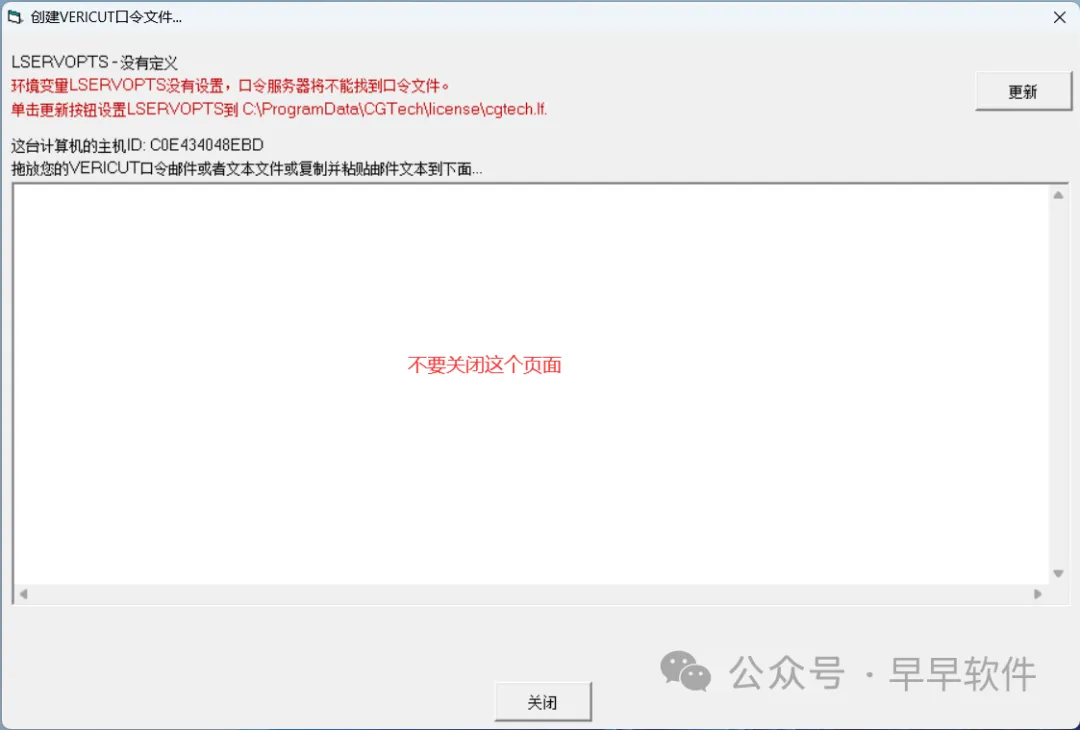The image size is (1080, 730).
Task: Click inside the large license text area
Action: click(531, 386)
